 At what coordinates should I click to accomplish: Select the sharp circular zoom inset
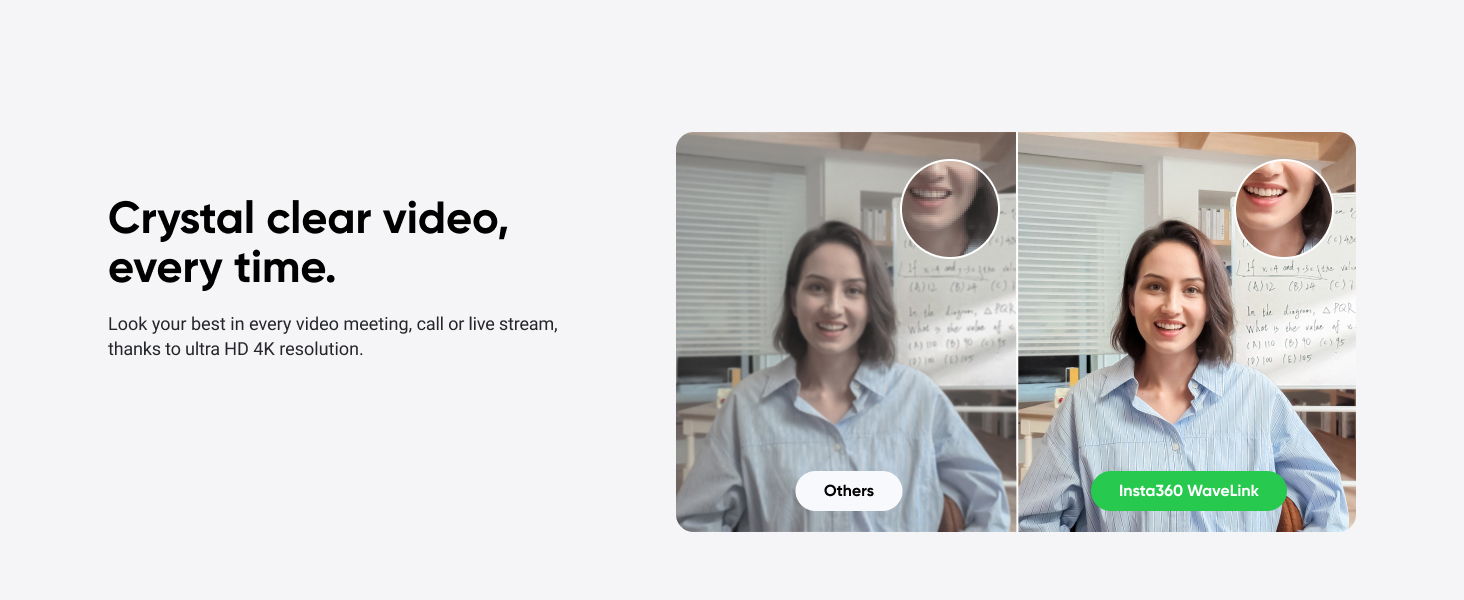coord(1283,208)
